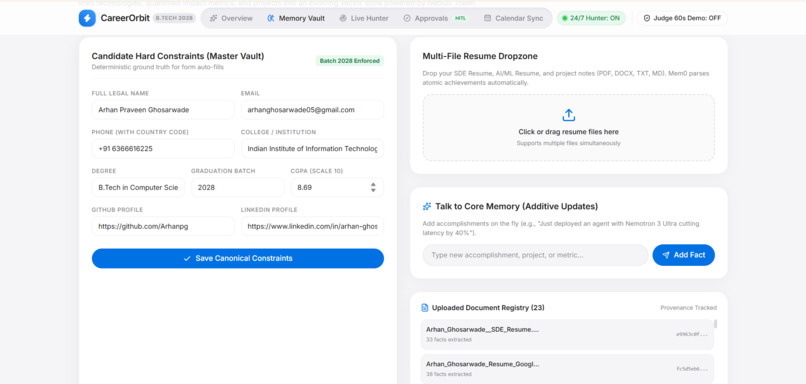This screenshot has width=806, height=384.
Task: Click the Candidate Hard Constraints heading
Action: point(178,56)
